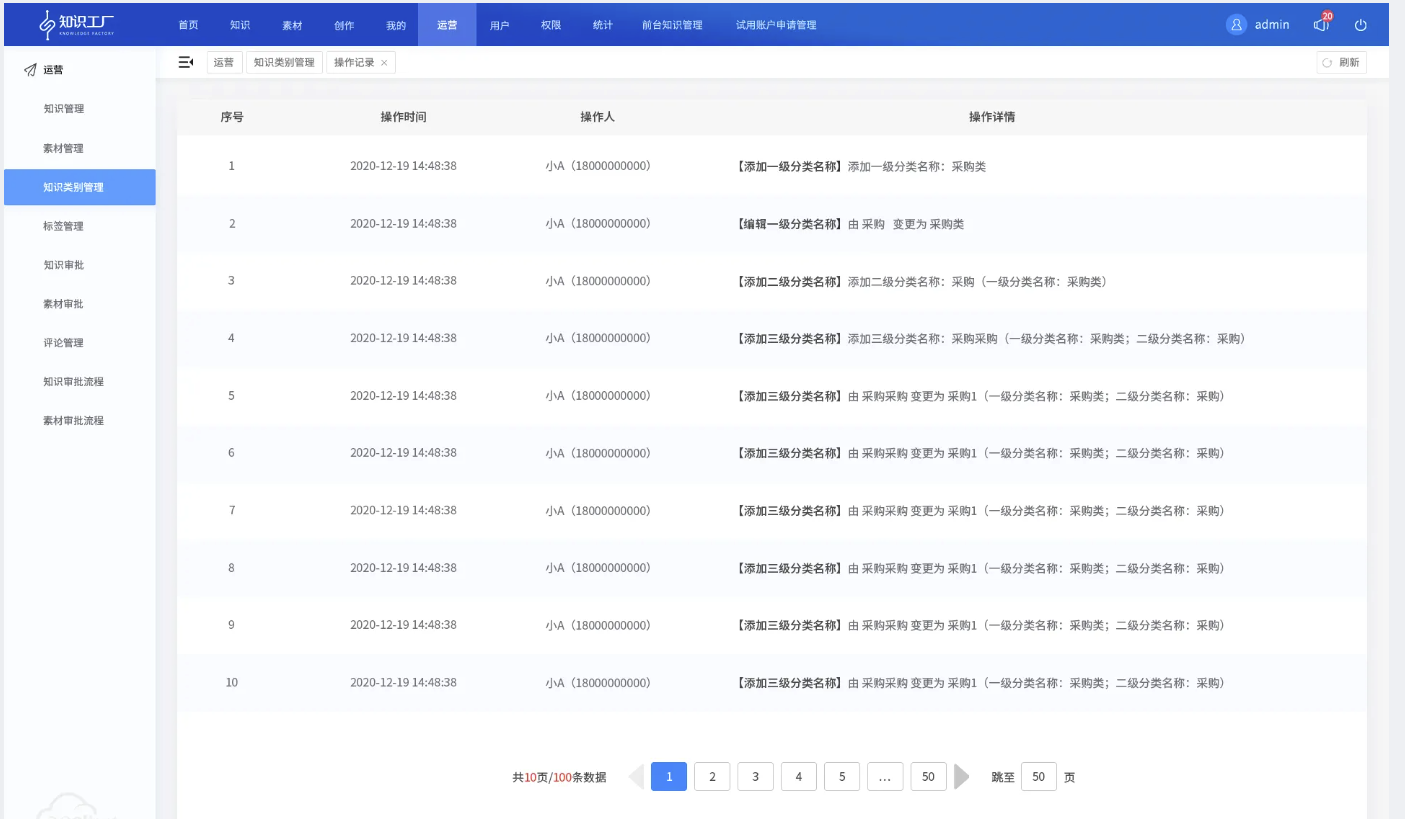
Task: Select row 2 detail 编辑一级分类名称
Action: click(x=849, y=225)
